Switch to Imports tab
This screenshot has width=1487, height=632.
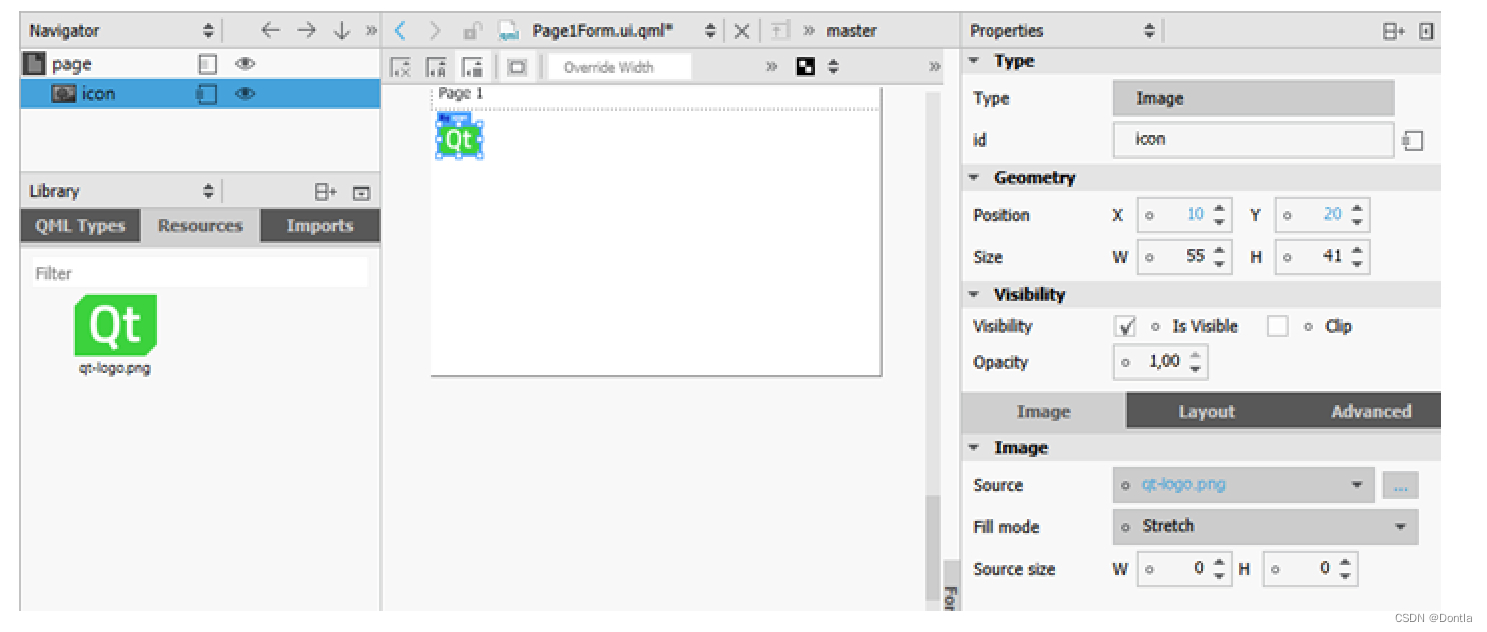[320, 226]
